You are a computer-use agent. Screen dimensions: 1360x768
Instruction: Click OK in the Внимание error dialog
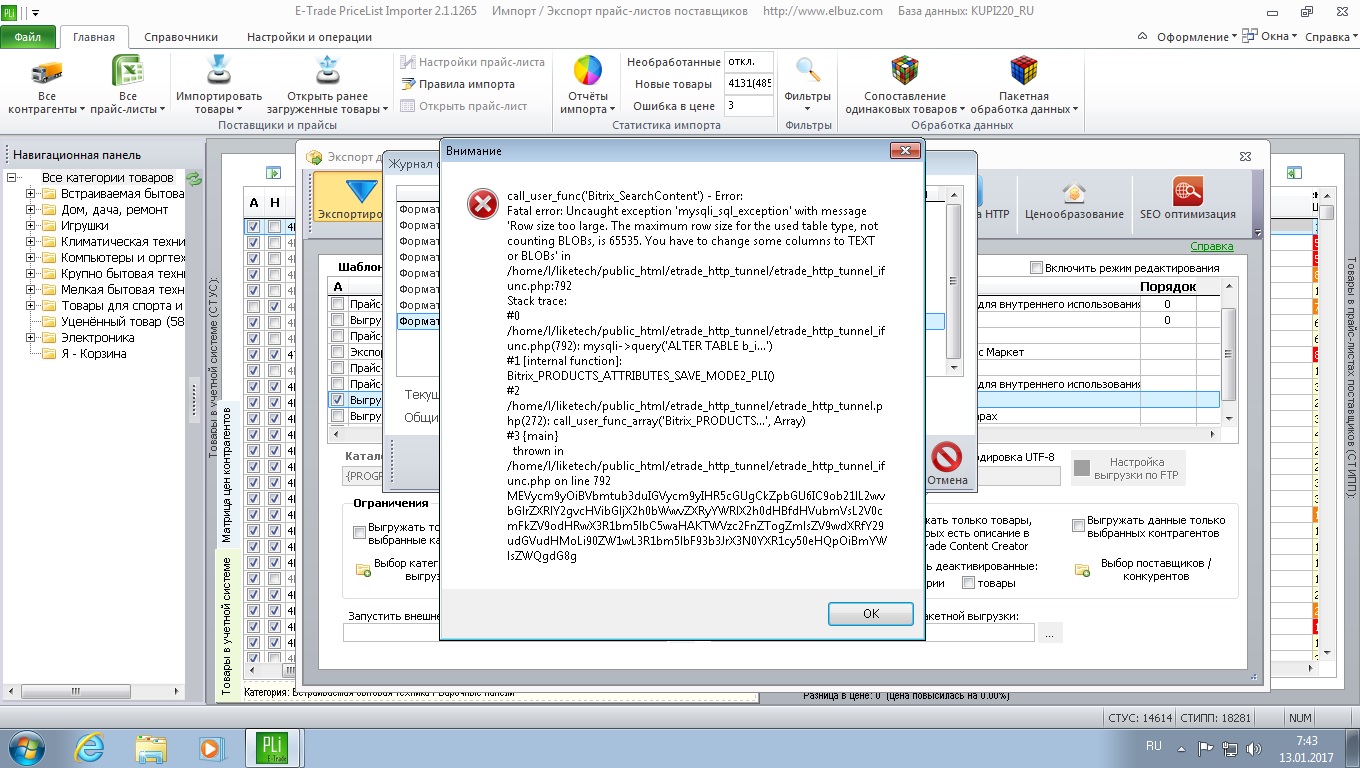pos(871,614)
